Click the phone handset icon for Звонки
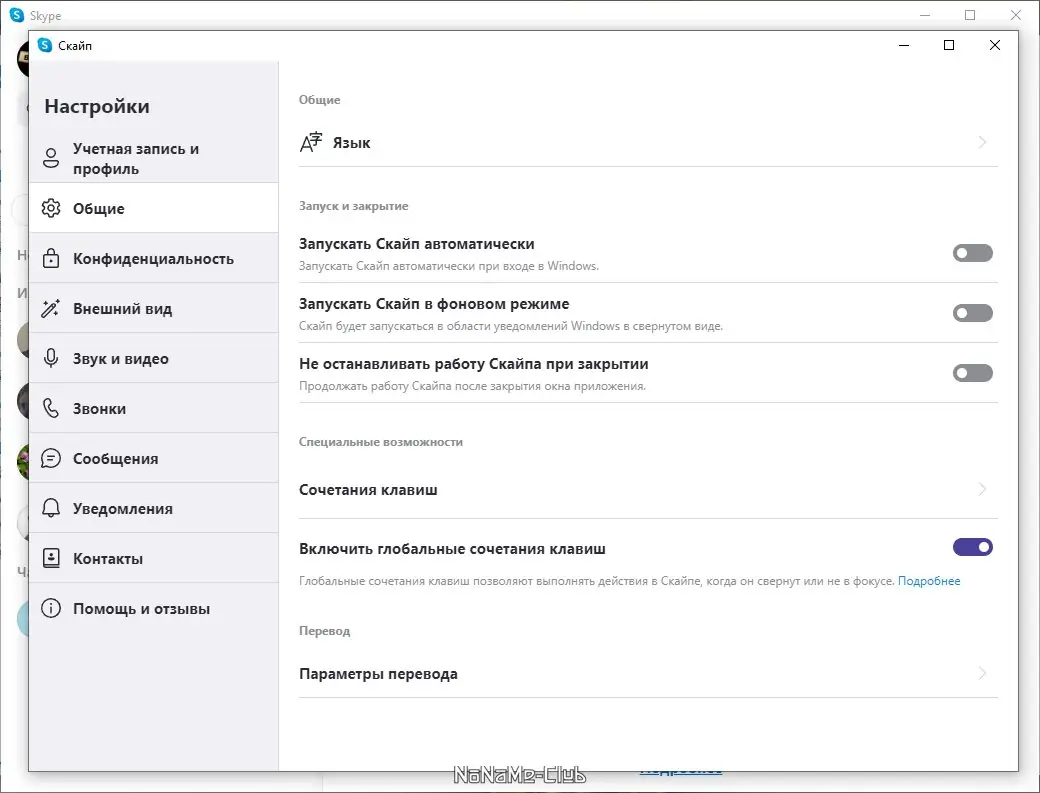 (51, 408)
